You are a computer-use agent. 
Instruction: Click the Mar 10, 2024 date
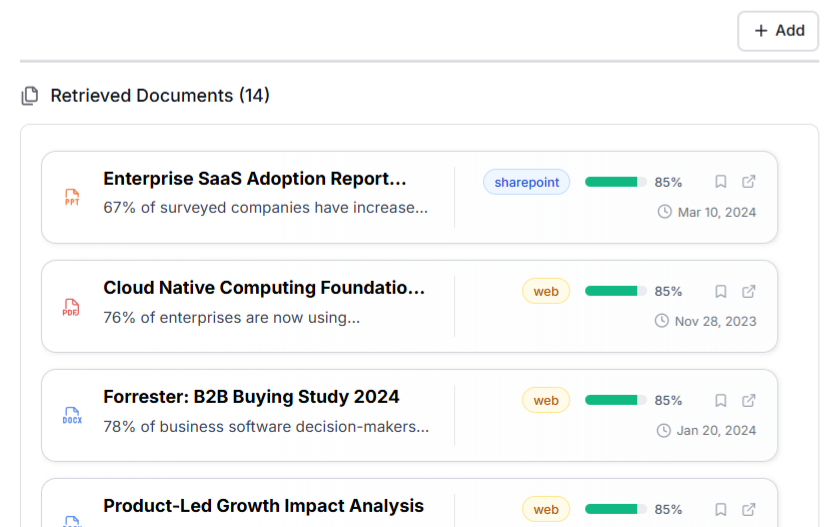pyautogui.click(x=716, y=212)
